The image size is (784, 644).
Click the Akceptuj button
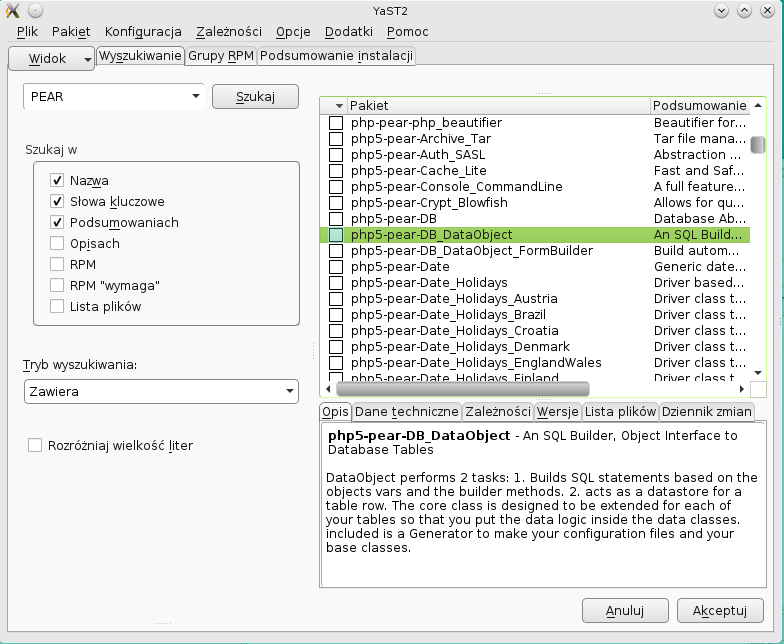click(x=720, y=610)
